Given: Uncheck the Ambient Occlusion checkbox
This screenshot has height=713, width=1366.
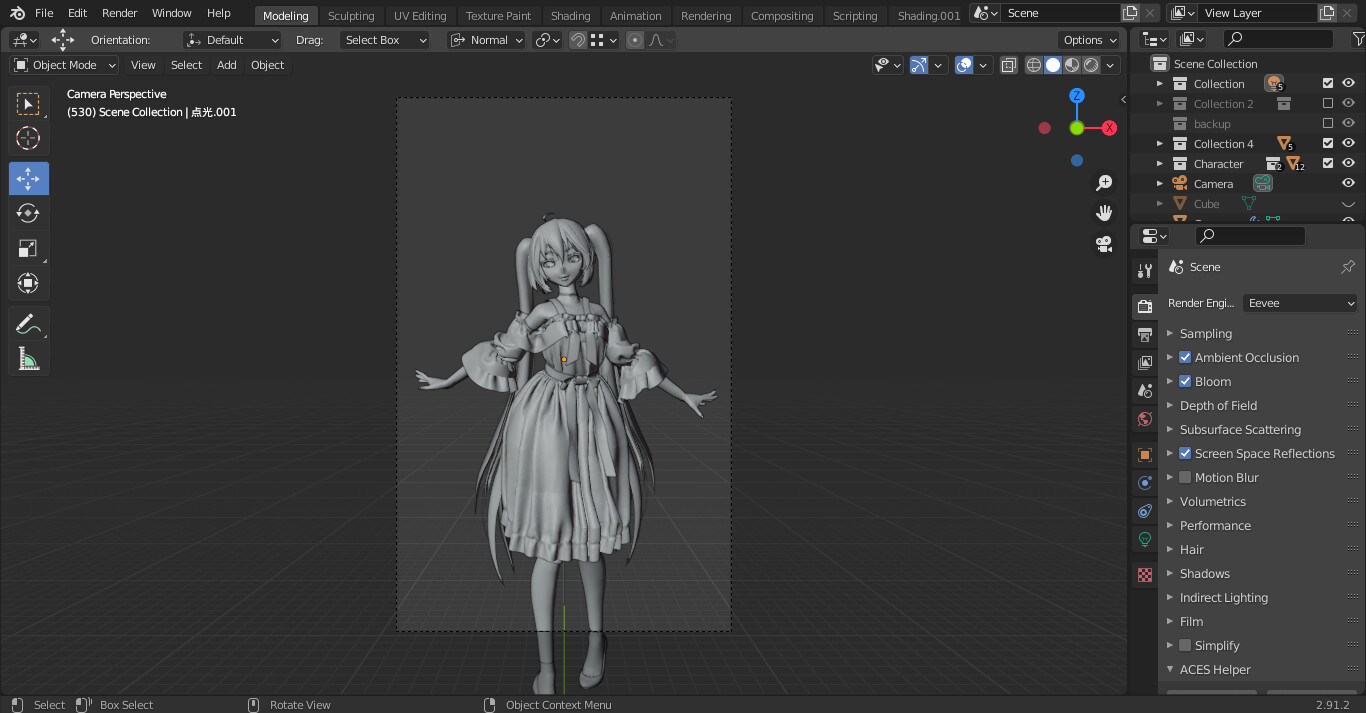Looking at the screenshot, I should coord(1185,357).
